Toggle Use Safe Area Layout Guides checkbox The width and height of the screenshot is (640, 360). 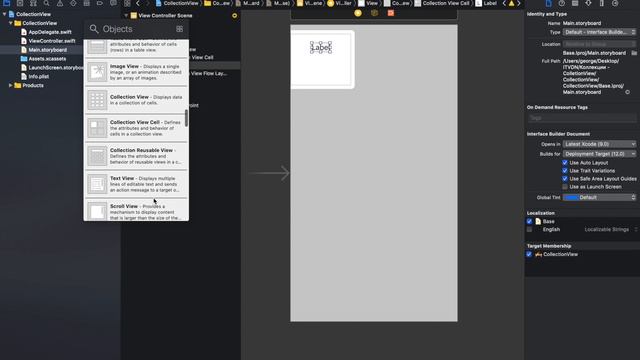pos(565,179)
